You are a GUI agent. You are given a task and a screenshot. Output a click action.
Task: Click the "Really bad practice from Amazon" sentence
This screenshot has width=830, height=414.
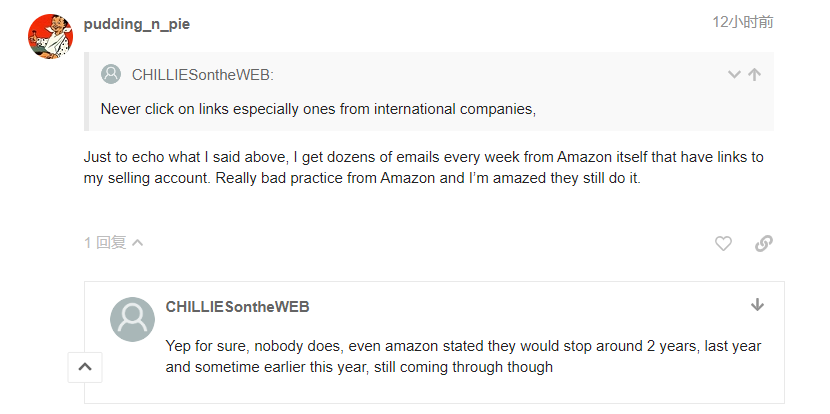click(428, 178)
